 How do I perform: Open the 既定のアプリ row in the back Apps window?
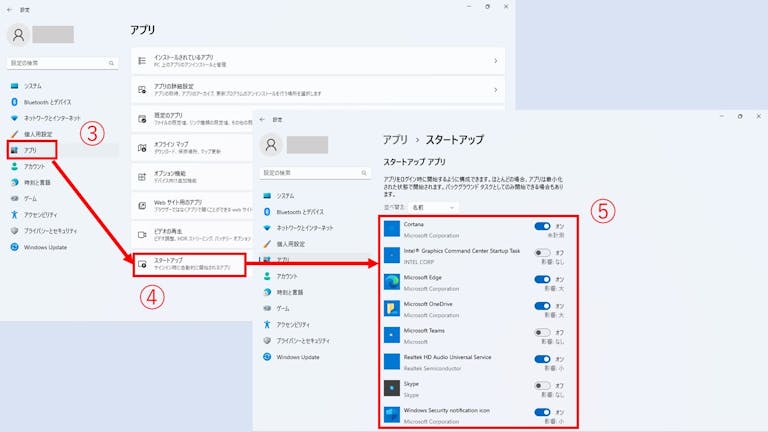(192, 119)
